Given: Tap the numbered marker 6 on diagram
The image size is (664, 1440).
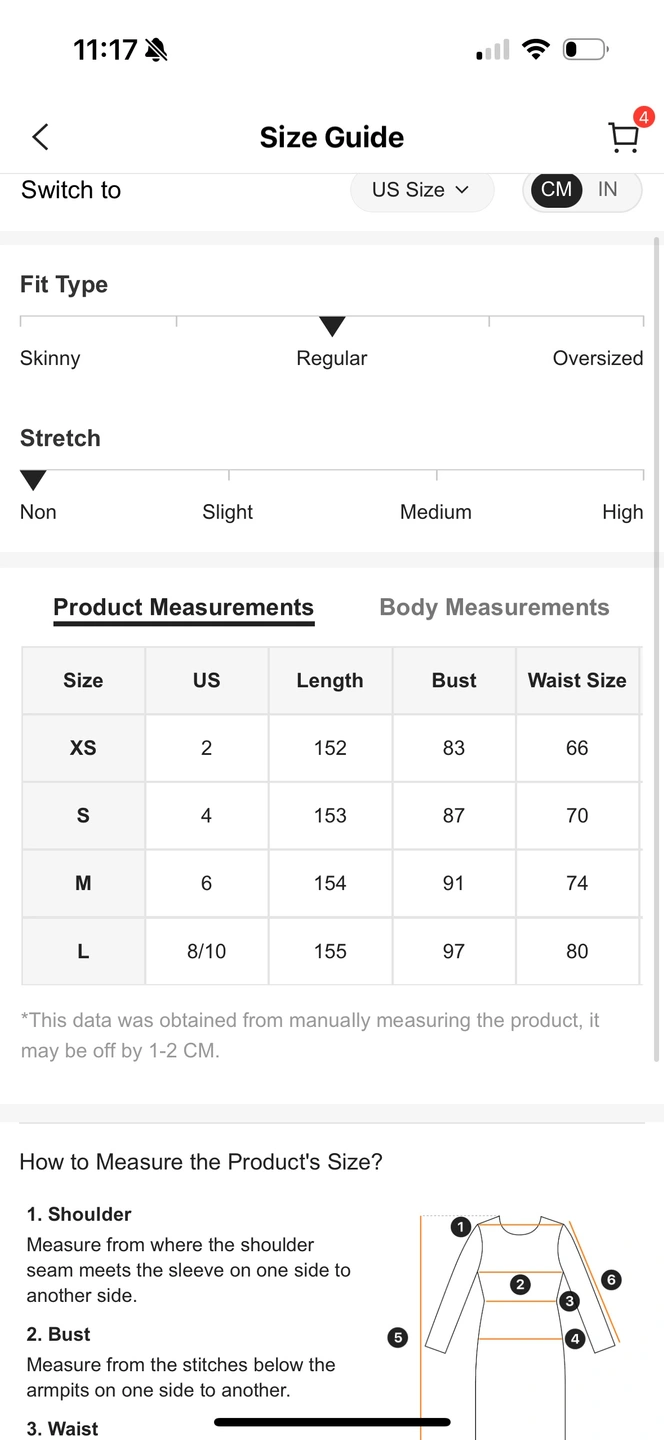Looking at the screenshot, I should tap(612, 1279).
